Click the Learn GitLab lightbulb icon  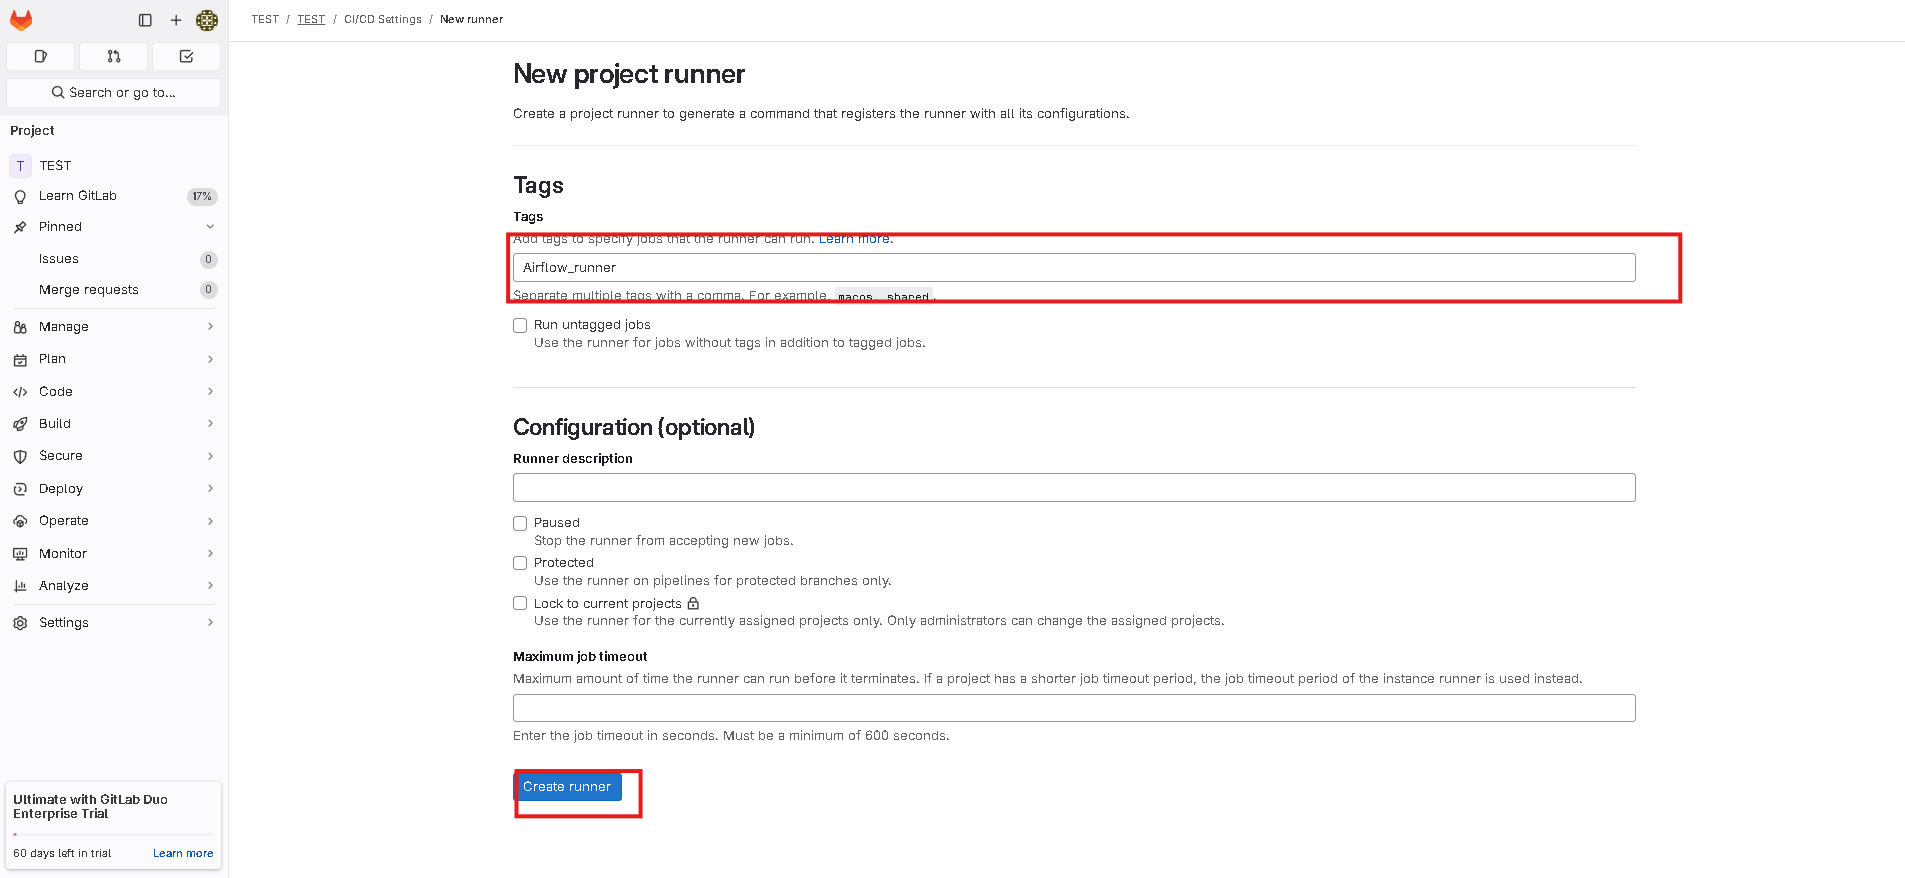(20, 196)
